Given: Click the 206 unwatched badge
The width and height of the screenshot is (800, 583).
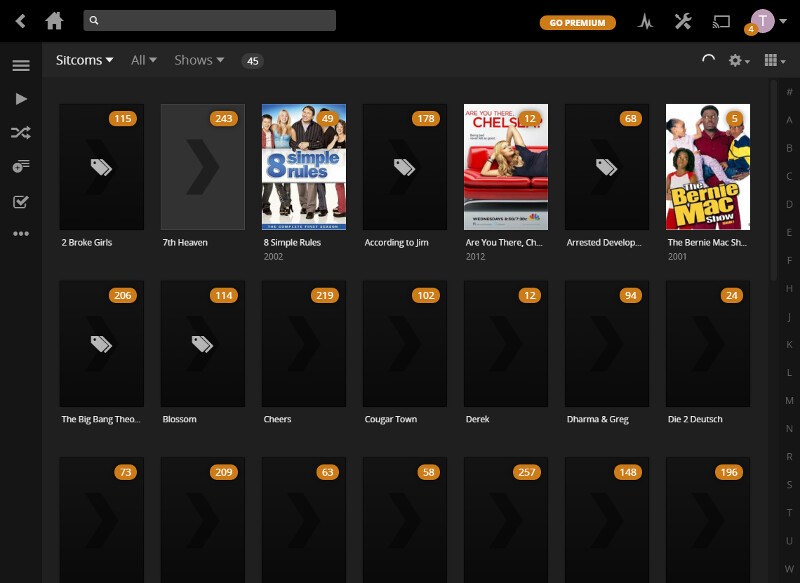Looking at the screenshot, I should pyautogui.click(x=122, y=295).
